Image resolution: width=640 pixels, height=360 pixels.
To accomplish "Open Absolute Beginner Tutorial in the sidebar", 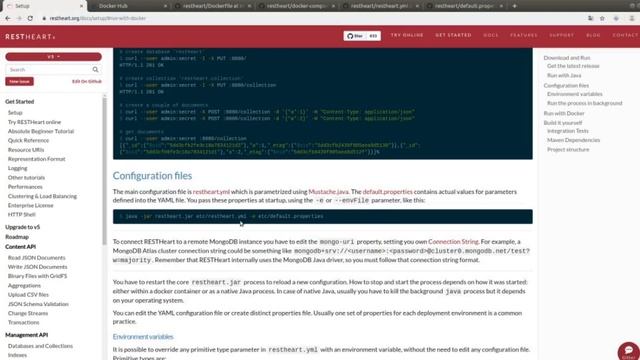I will [41, 131].
